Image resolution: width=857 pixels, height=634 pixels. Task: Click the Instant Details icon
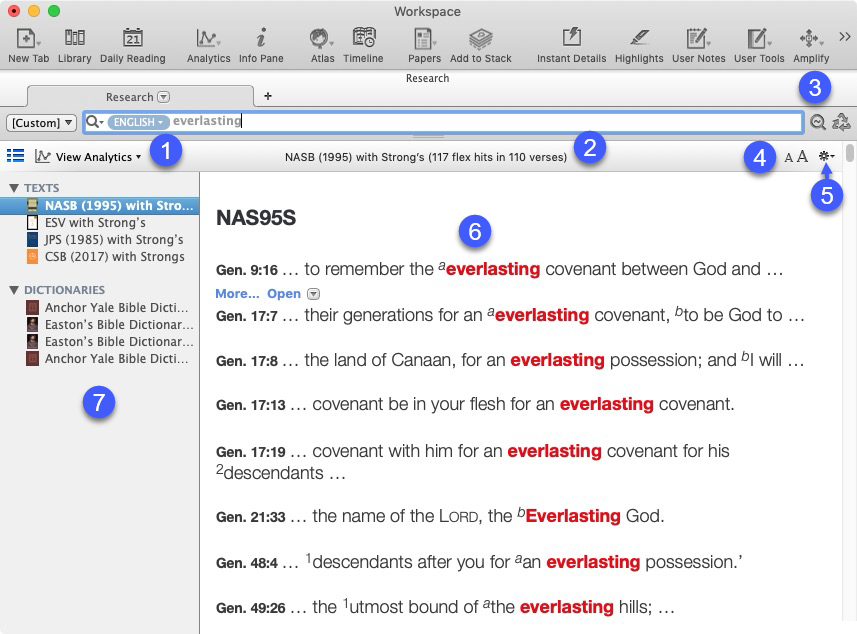pyautogui.click(x=571, y=40)
